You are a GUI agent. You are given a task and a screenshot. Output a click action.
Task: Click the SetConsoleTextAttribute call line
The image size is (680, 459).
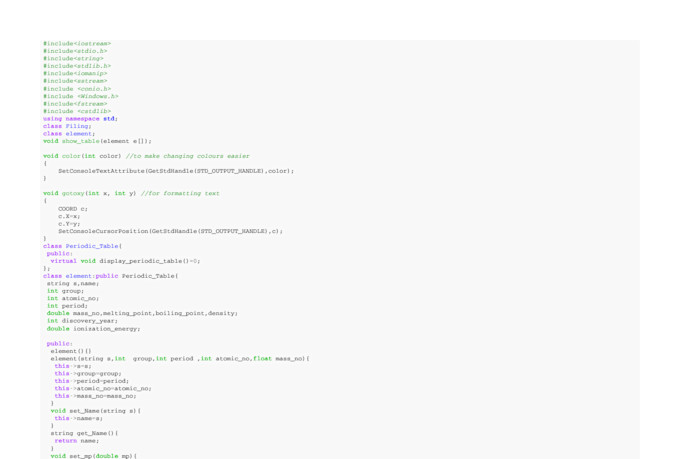(176, 171)
